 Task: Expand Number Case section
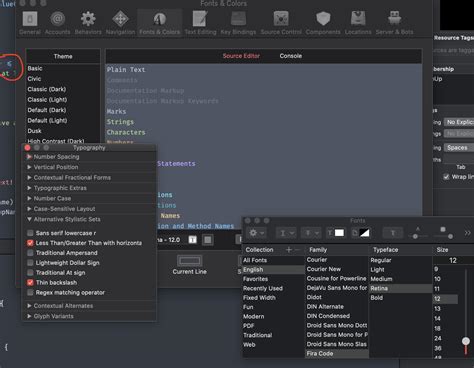point(29,198)
